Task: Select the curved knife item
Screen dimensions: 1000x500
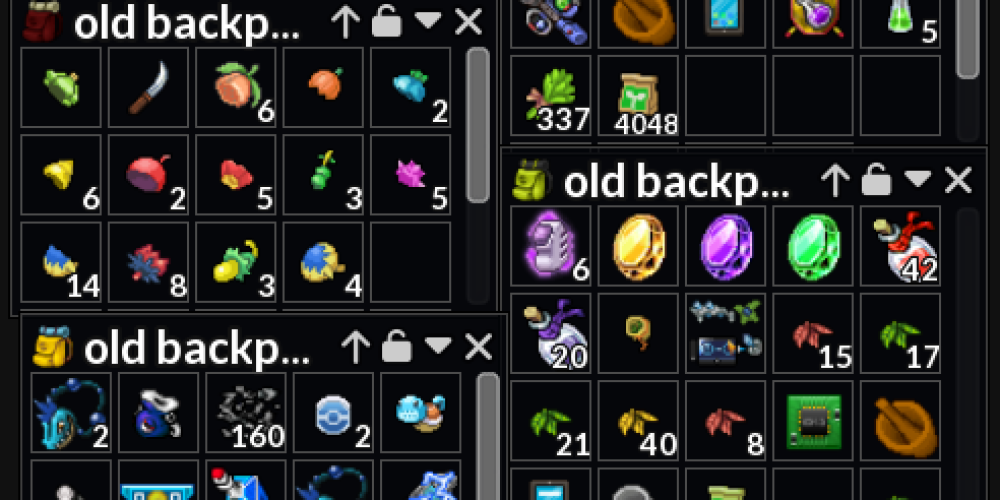Action: (149, 87)
